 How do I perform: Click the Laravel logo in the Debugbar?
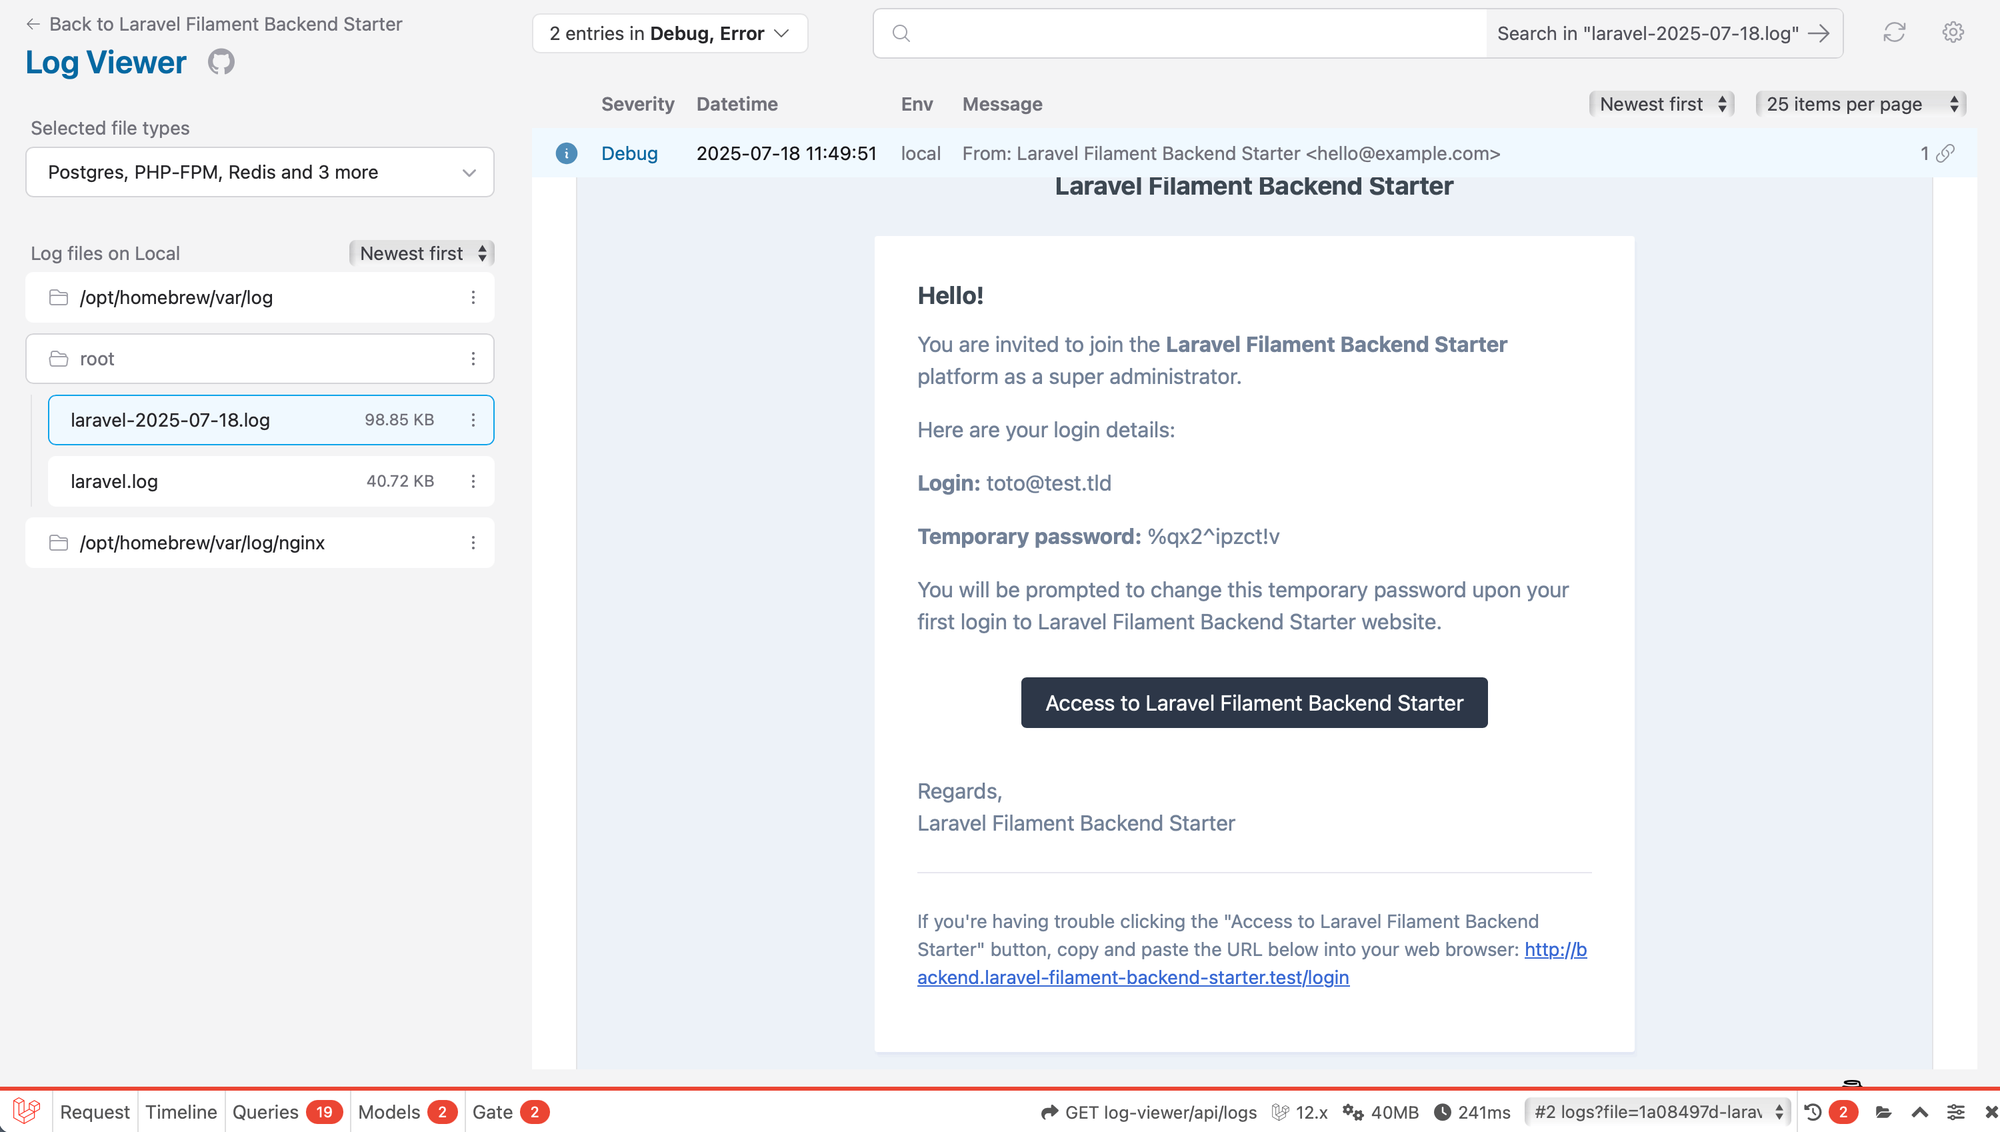click(25, 1111)
